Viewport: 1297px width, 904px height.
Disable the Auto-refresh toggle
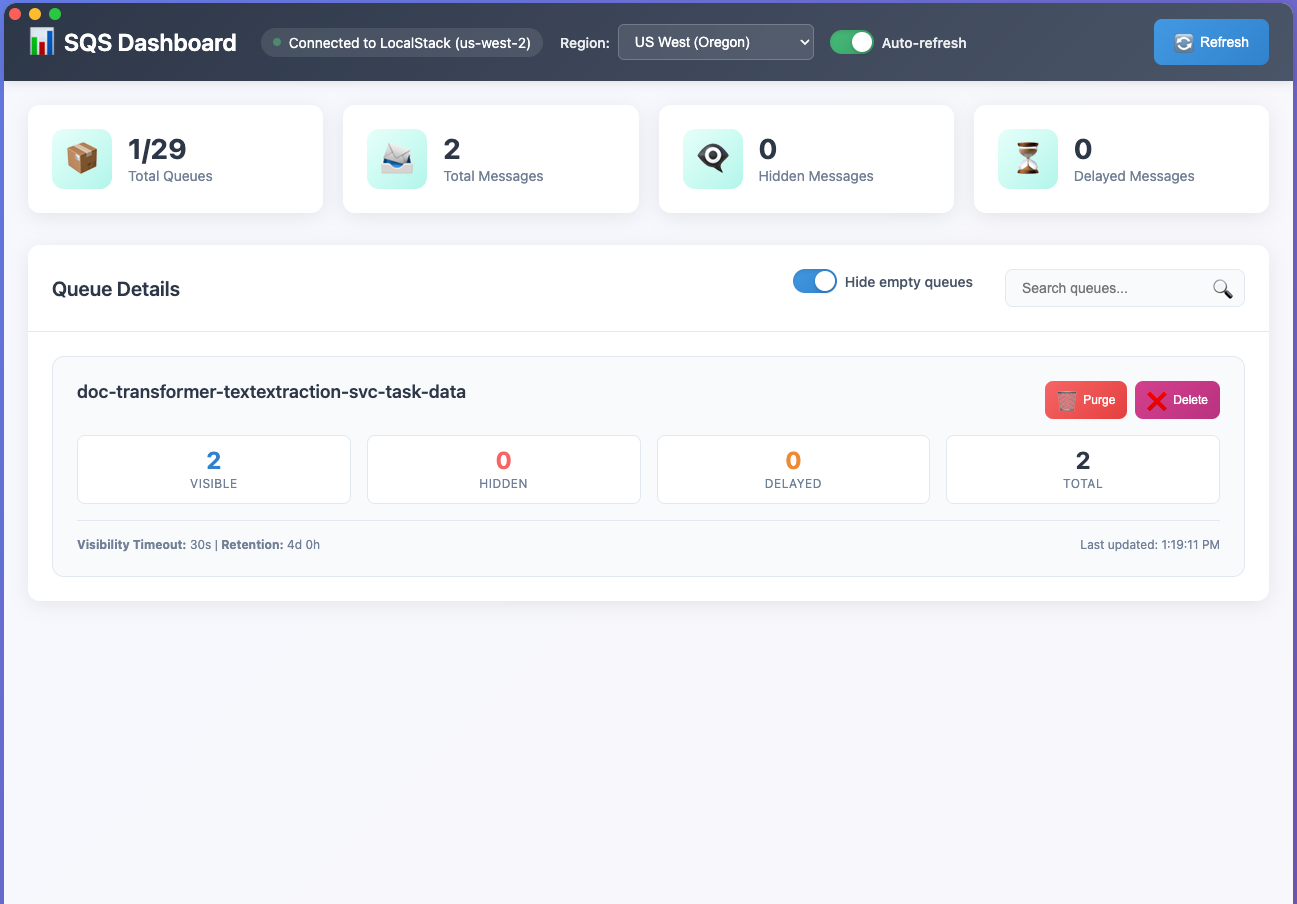(851, 43)
